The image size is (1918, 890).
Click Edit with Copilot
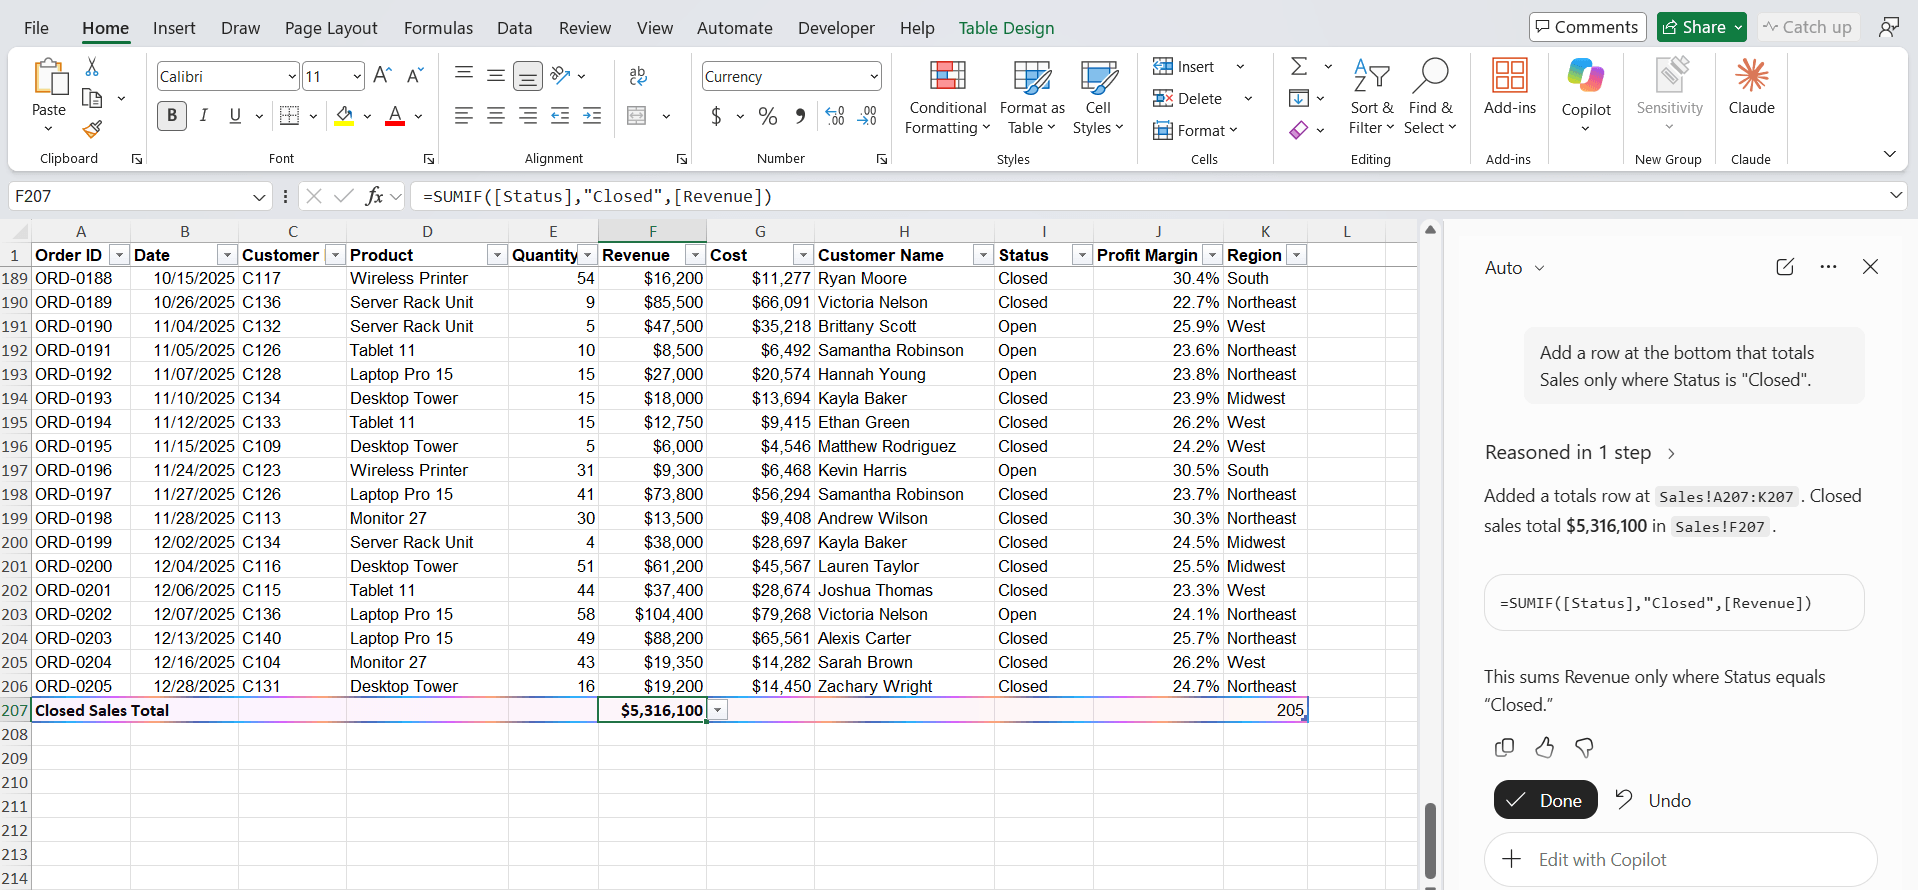coord(1680,859)
